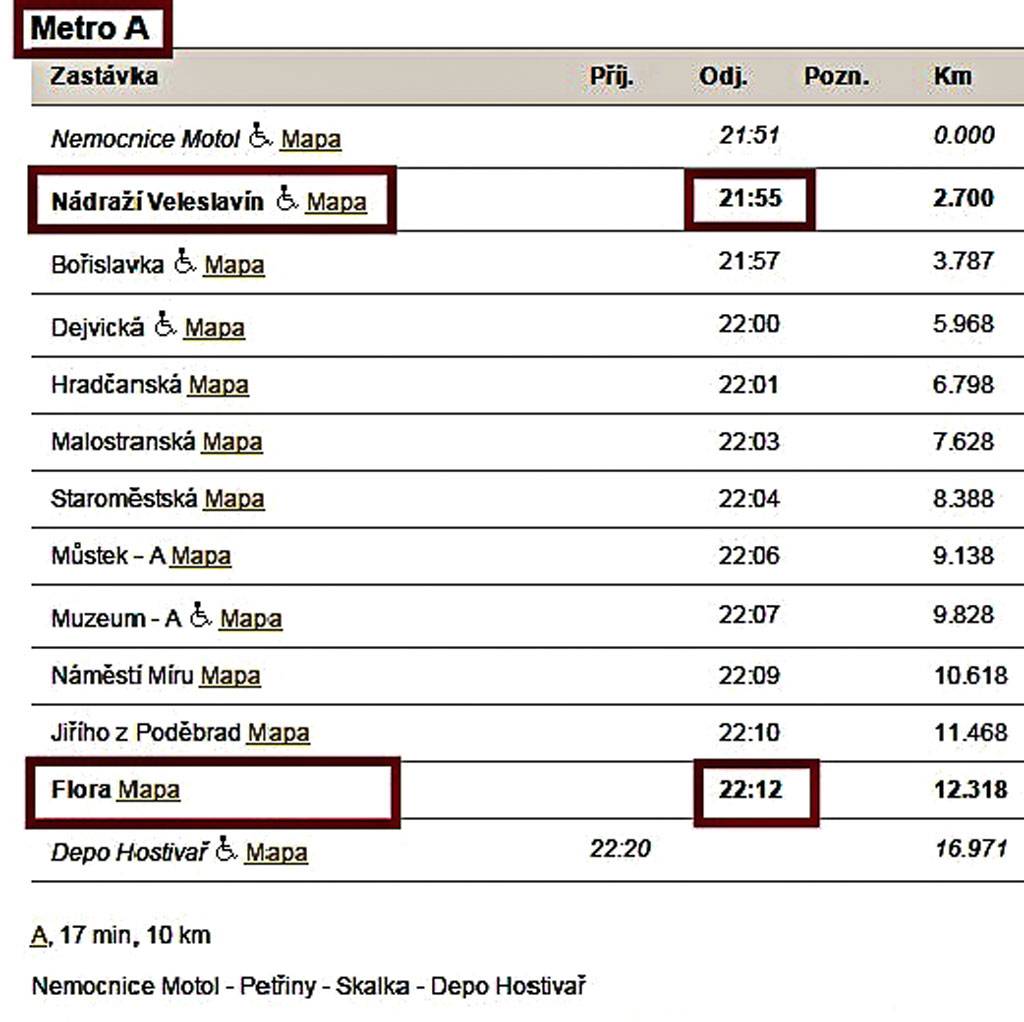Click wheelchair icon beside Nemocnice Motol
The height and width of the screenshot is (1022, 1024).
pos(260,135)
